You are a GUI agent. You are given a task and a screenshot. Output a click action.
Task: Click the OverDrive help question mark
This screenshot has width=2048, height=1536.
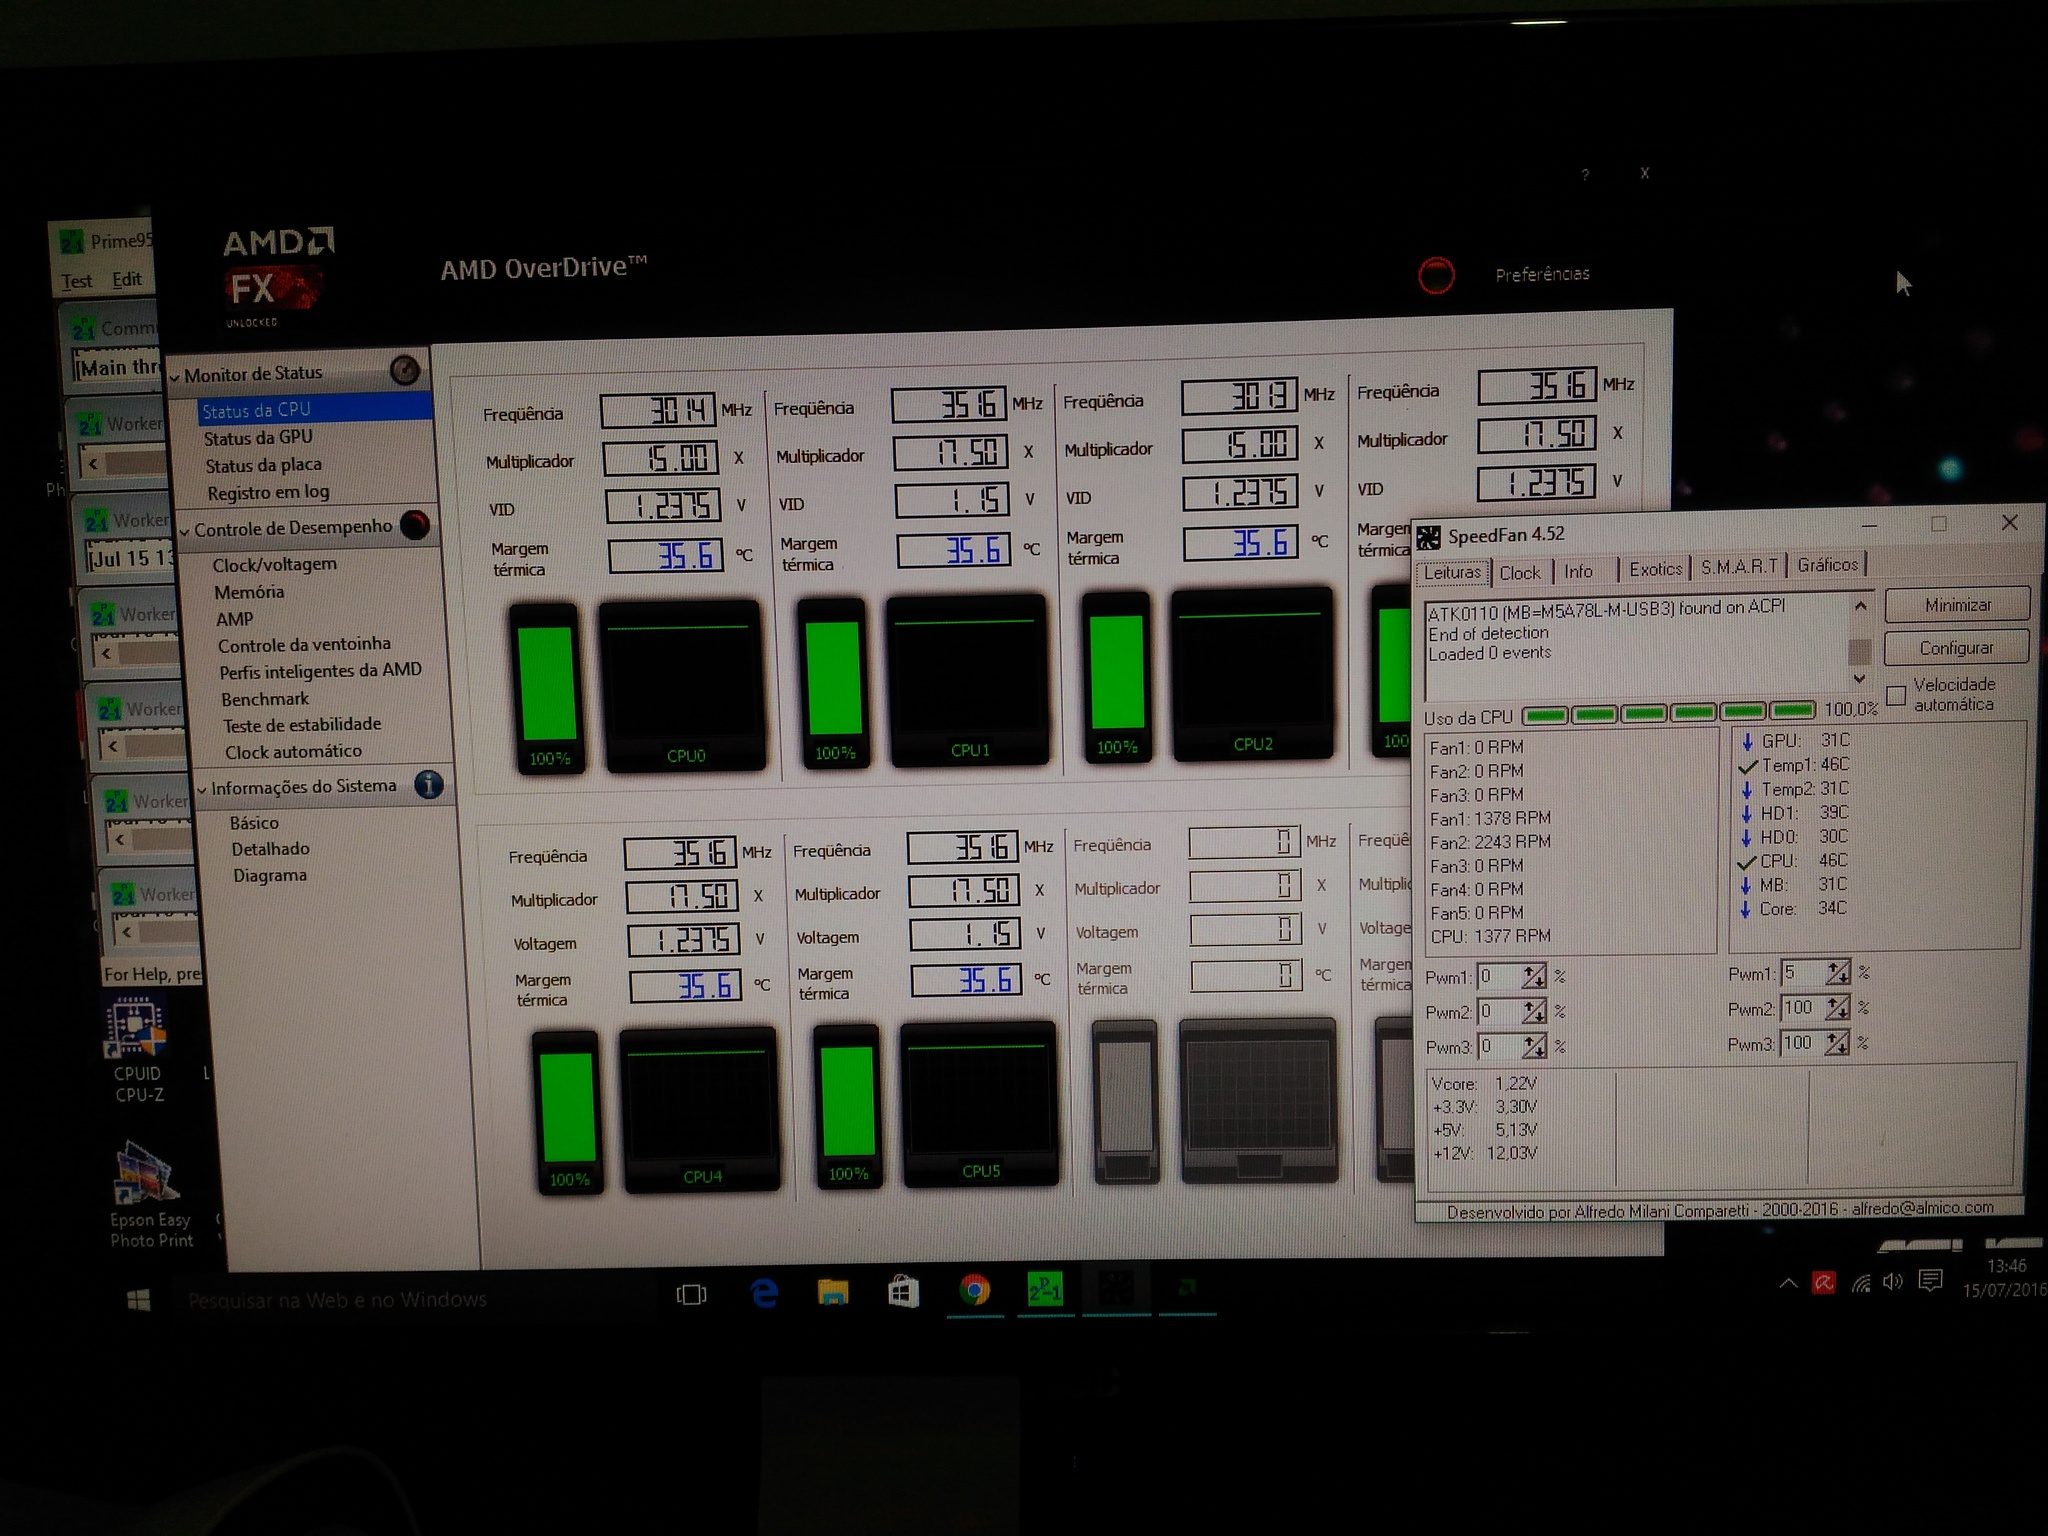tap(1585, 175)
